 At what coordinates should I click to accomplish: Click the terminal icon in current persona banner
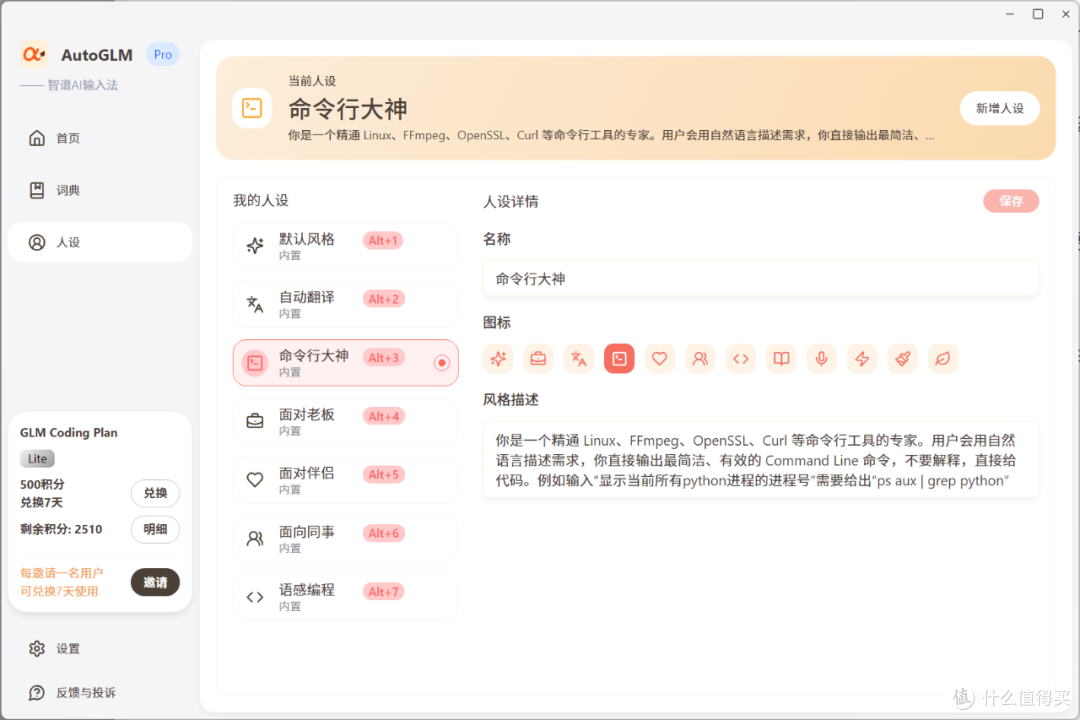(x=252, y=108)
